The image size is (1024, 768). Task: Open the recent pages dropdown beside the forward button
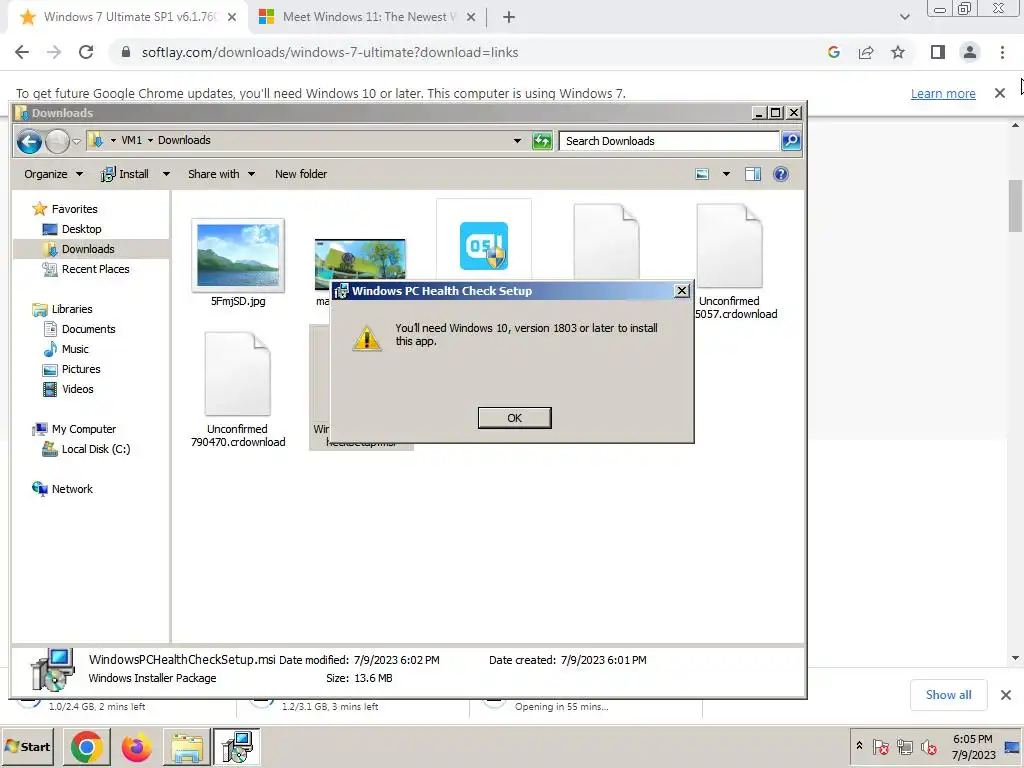(x=76, y=141)
